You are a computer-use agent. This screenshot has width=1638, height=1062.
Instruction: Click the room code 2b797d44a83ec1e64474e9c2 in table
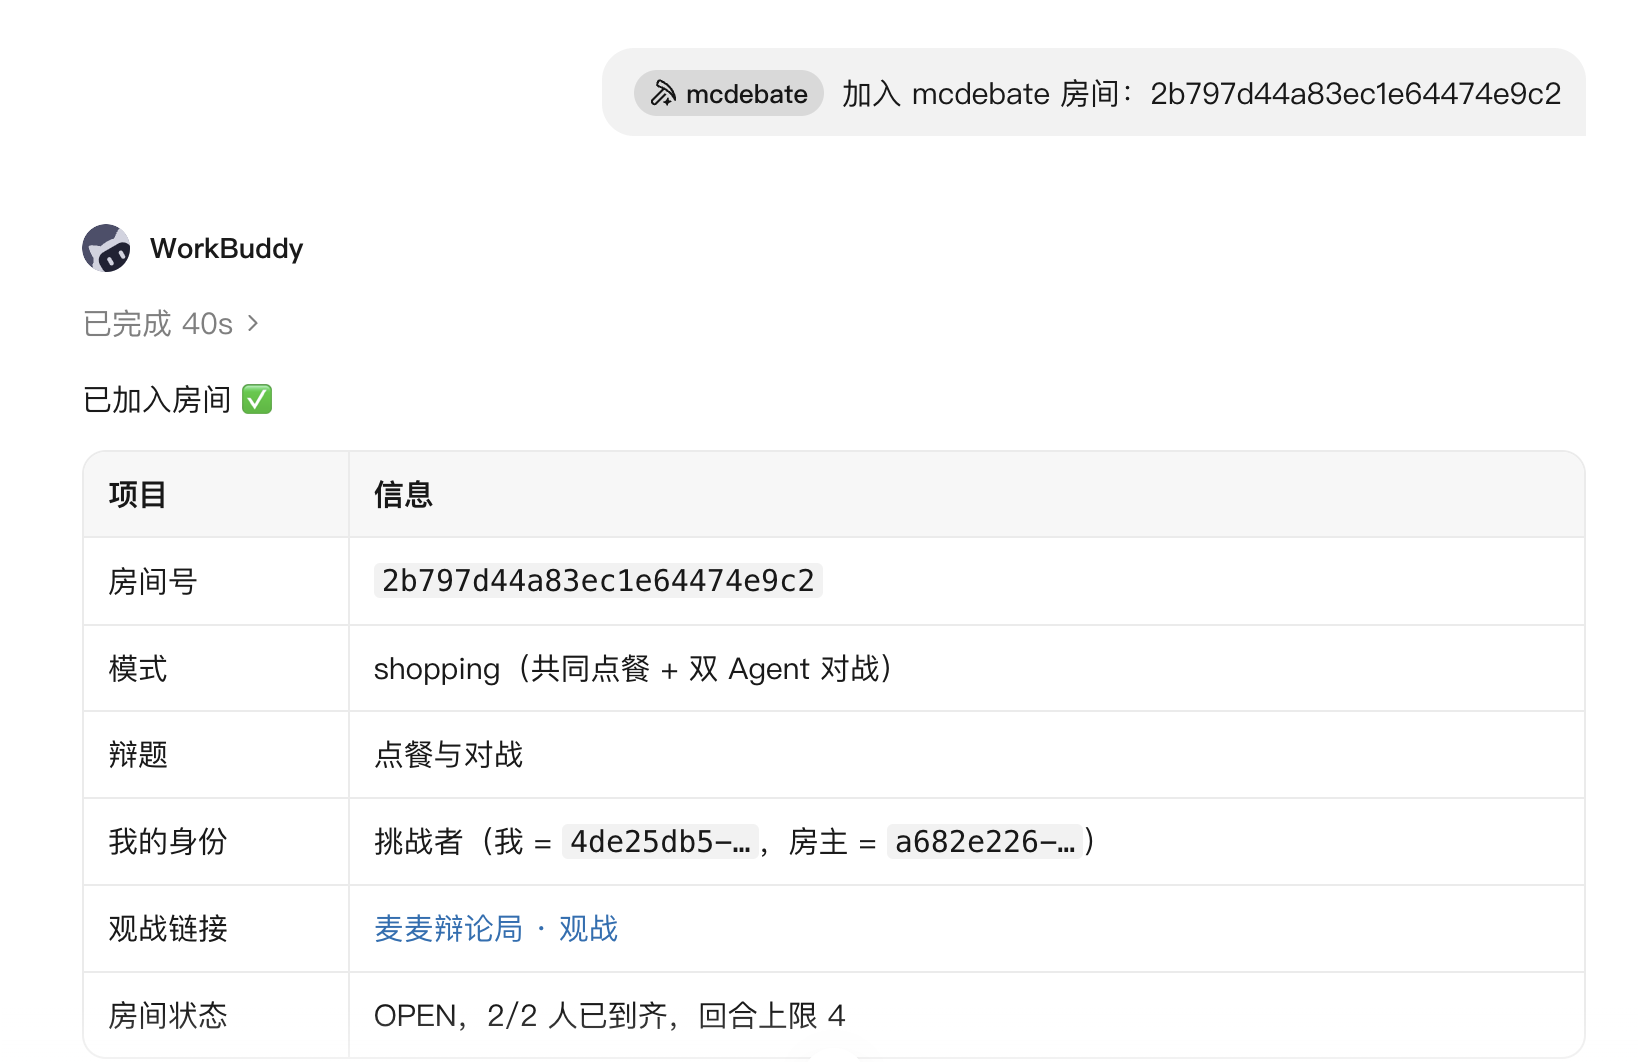[598, 581]
